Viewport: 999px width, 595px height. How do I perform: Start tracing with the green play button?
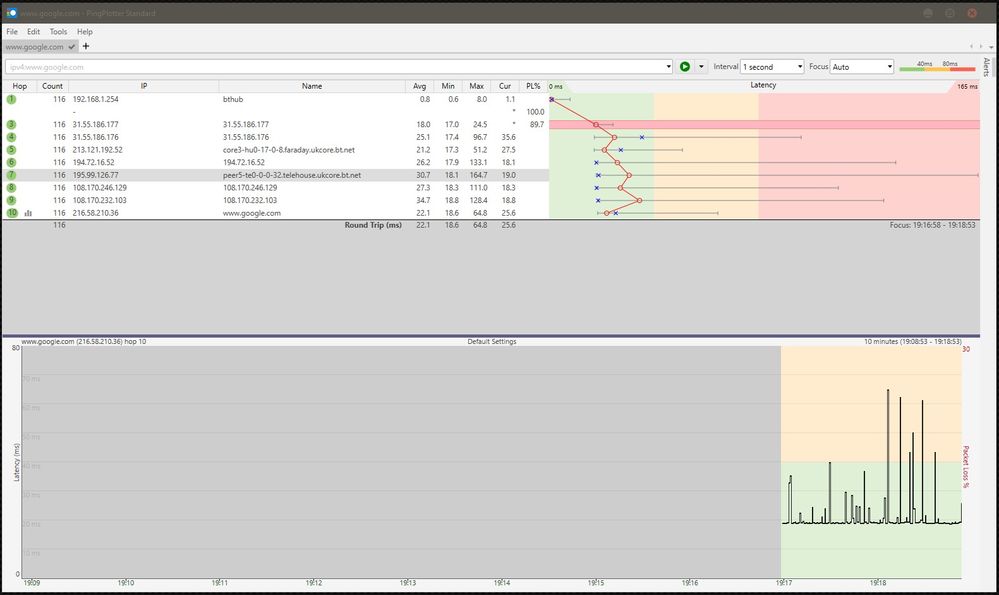[x=685, y=67]
